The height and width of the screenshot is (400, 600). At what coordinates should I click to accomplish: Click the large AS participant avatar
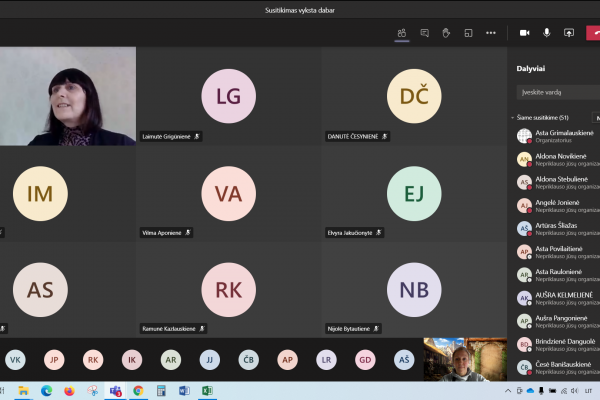click(x=40, y=290)
